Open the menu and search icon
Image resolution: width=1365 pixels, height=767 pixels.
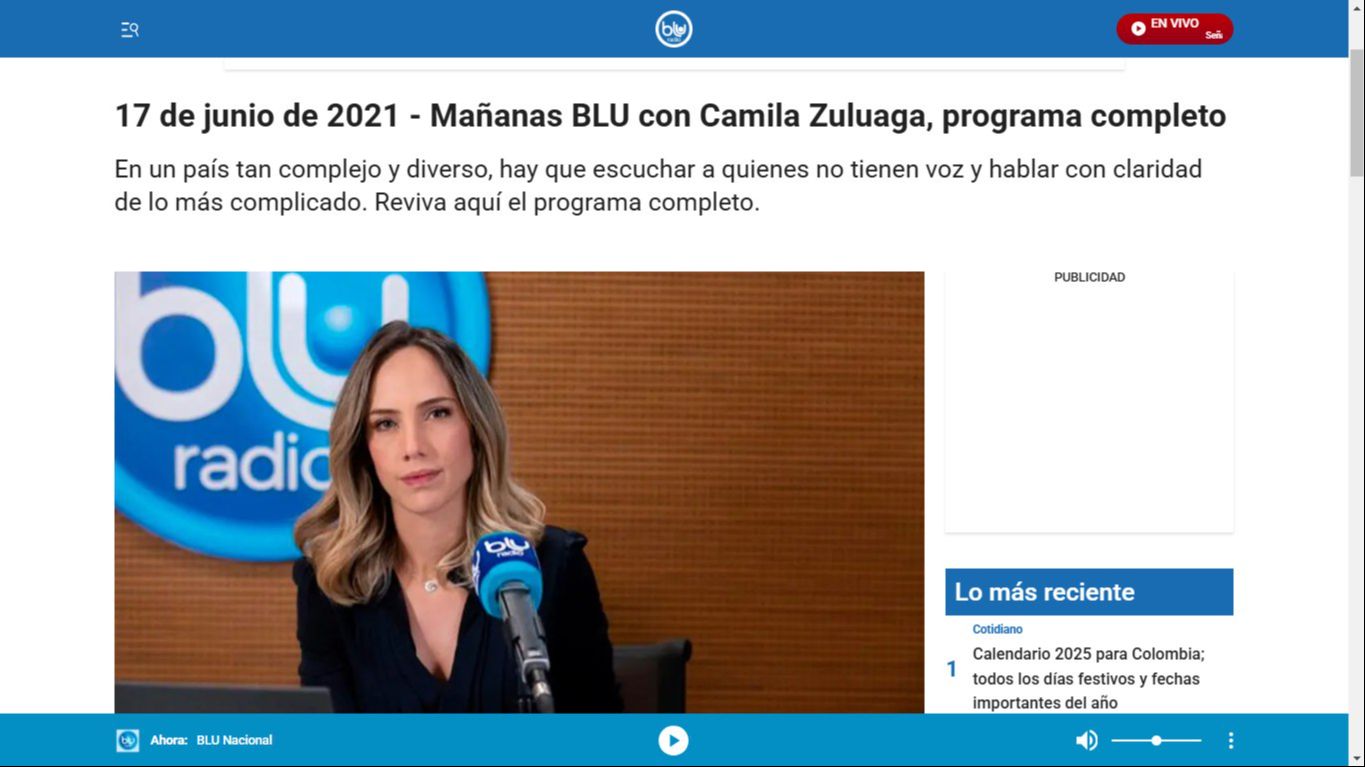pos(130,30)
